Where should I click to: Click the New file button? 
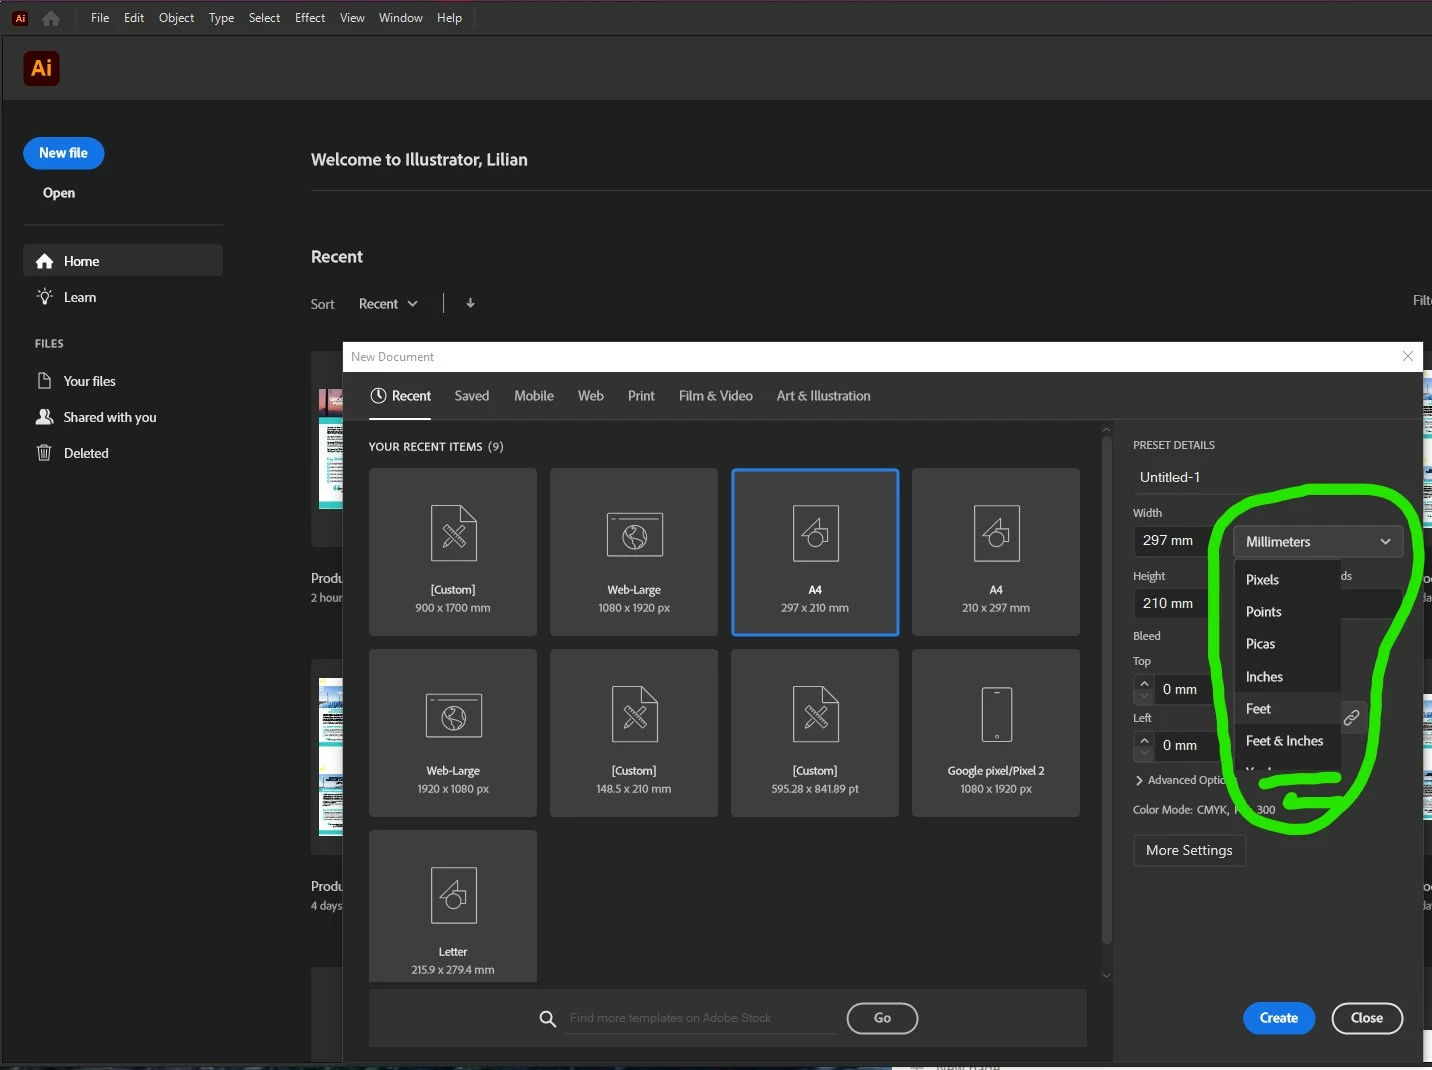pyautogui.click(x=64, y=153)
